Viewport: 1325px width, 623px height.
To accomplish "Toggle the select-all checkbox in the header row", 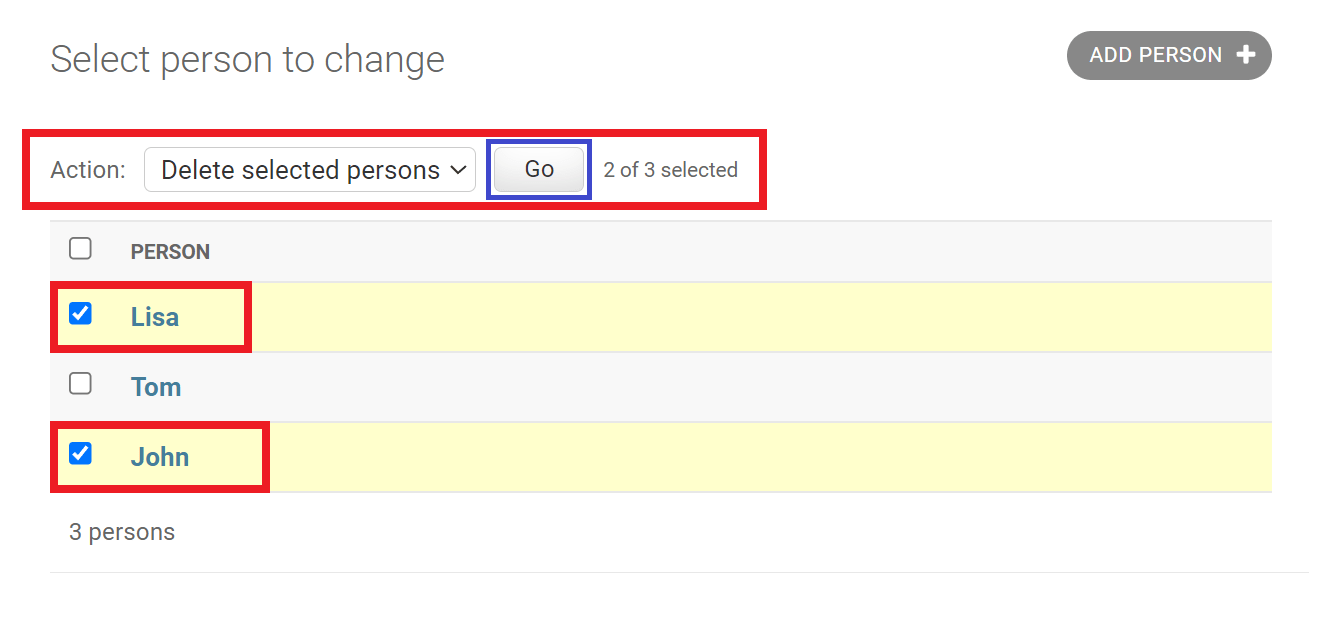I will [80, 248].
